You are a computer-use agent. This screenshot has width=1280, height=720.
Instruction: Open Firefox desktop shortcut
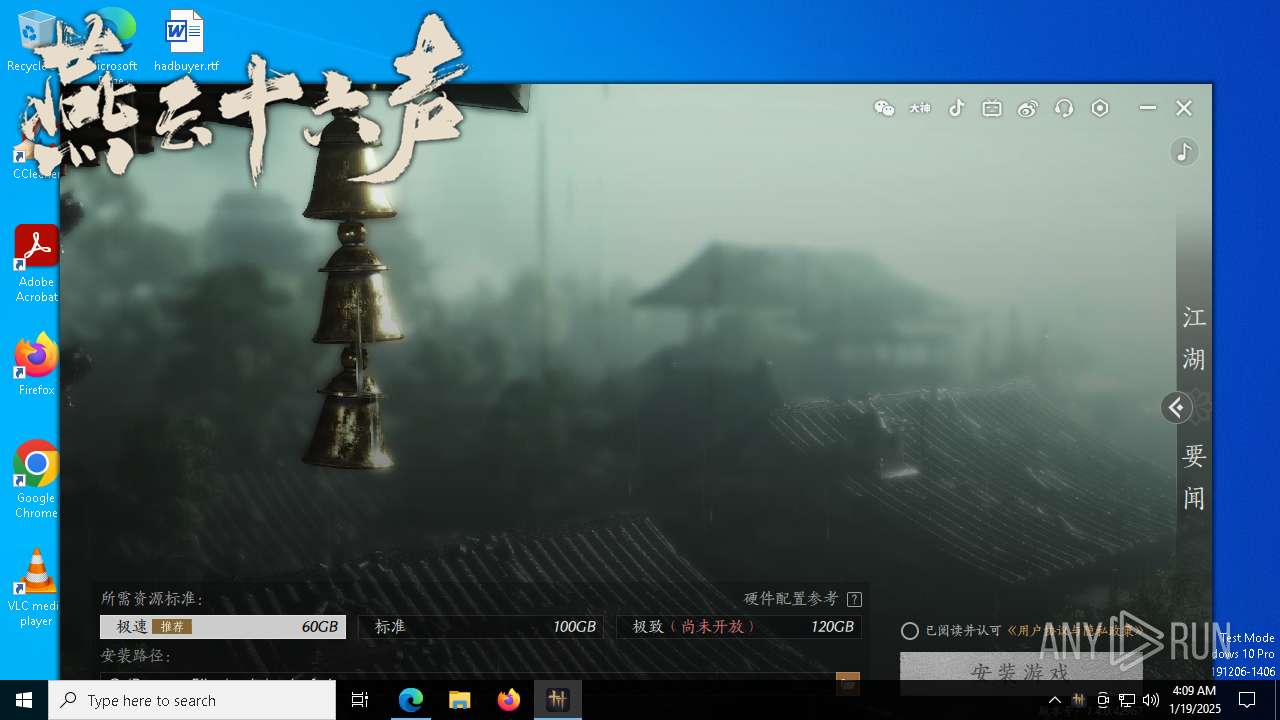[36, 365]
